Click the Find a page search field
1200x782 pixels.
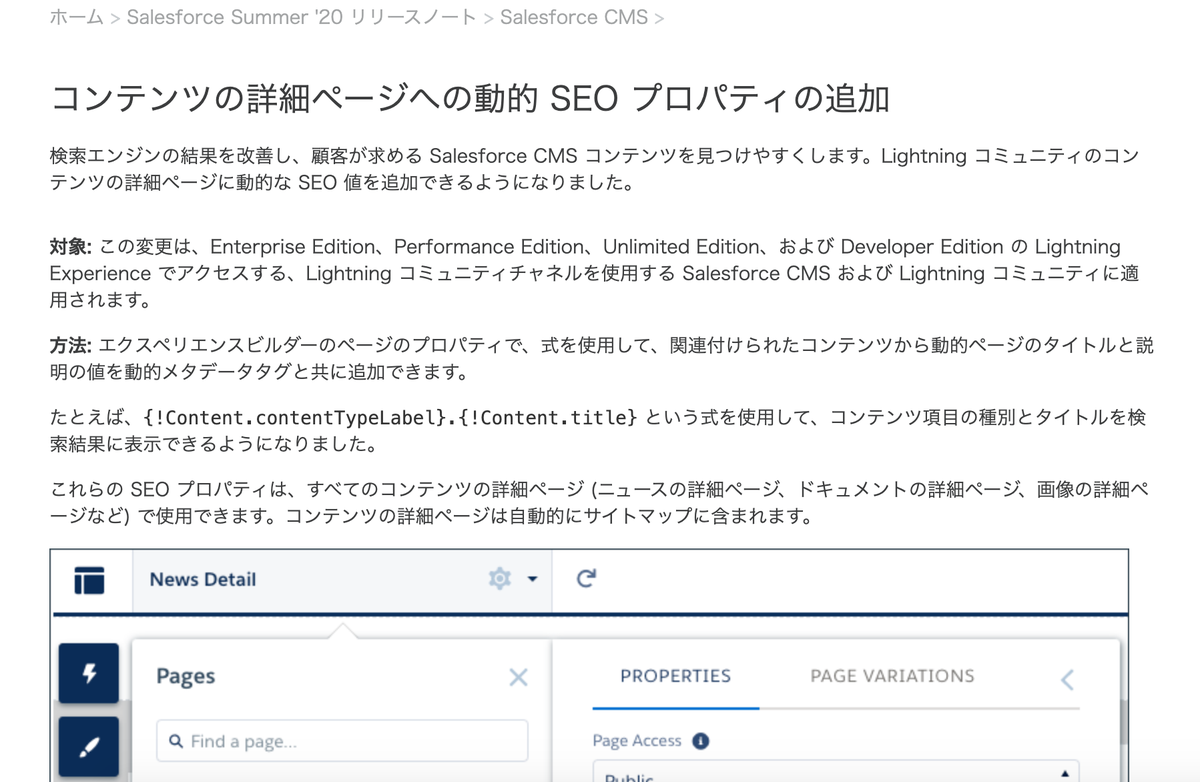coord(342,741)
